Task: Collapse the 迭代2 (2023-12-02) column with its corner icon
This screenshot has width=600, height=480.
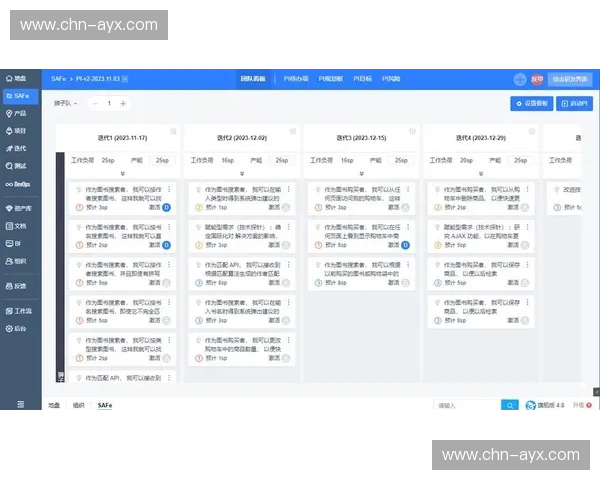Action: [293, 131]
